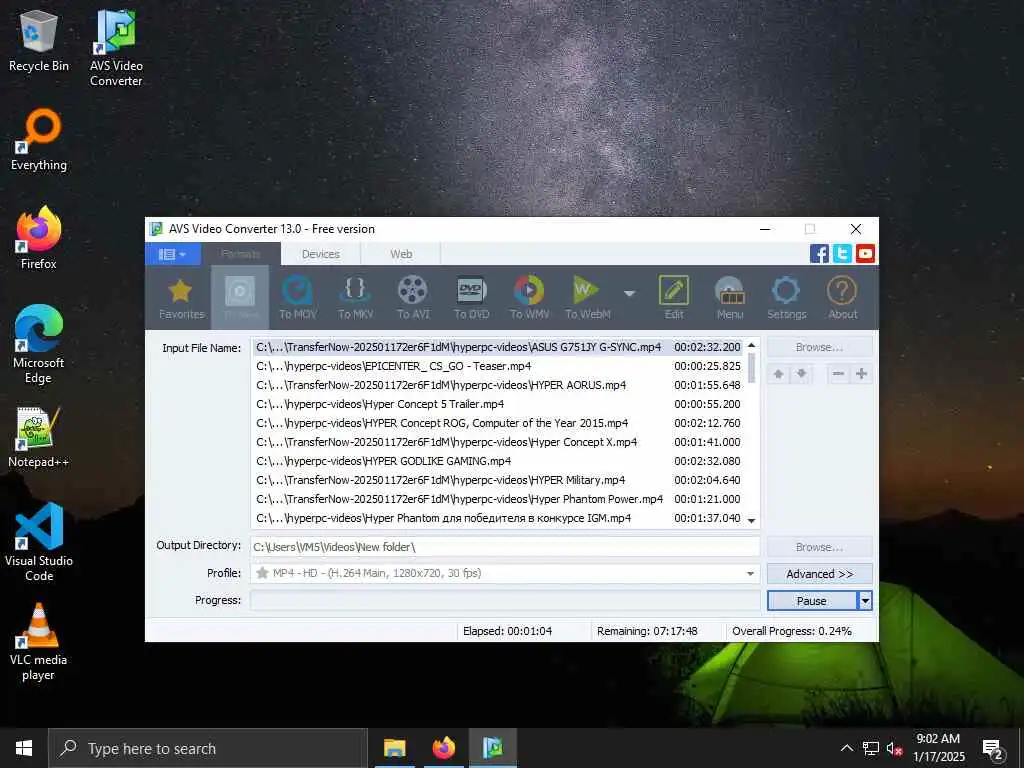Show hidden system tray icons
The image size is (1024, 768).
pyautogui.click(x=846, y=748)
